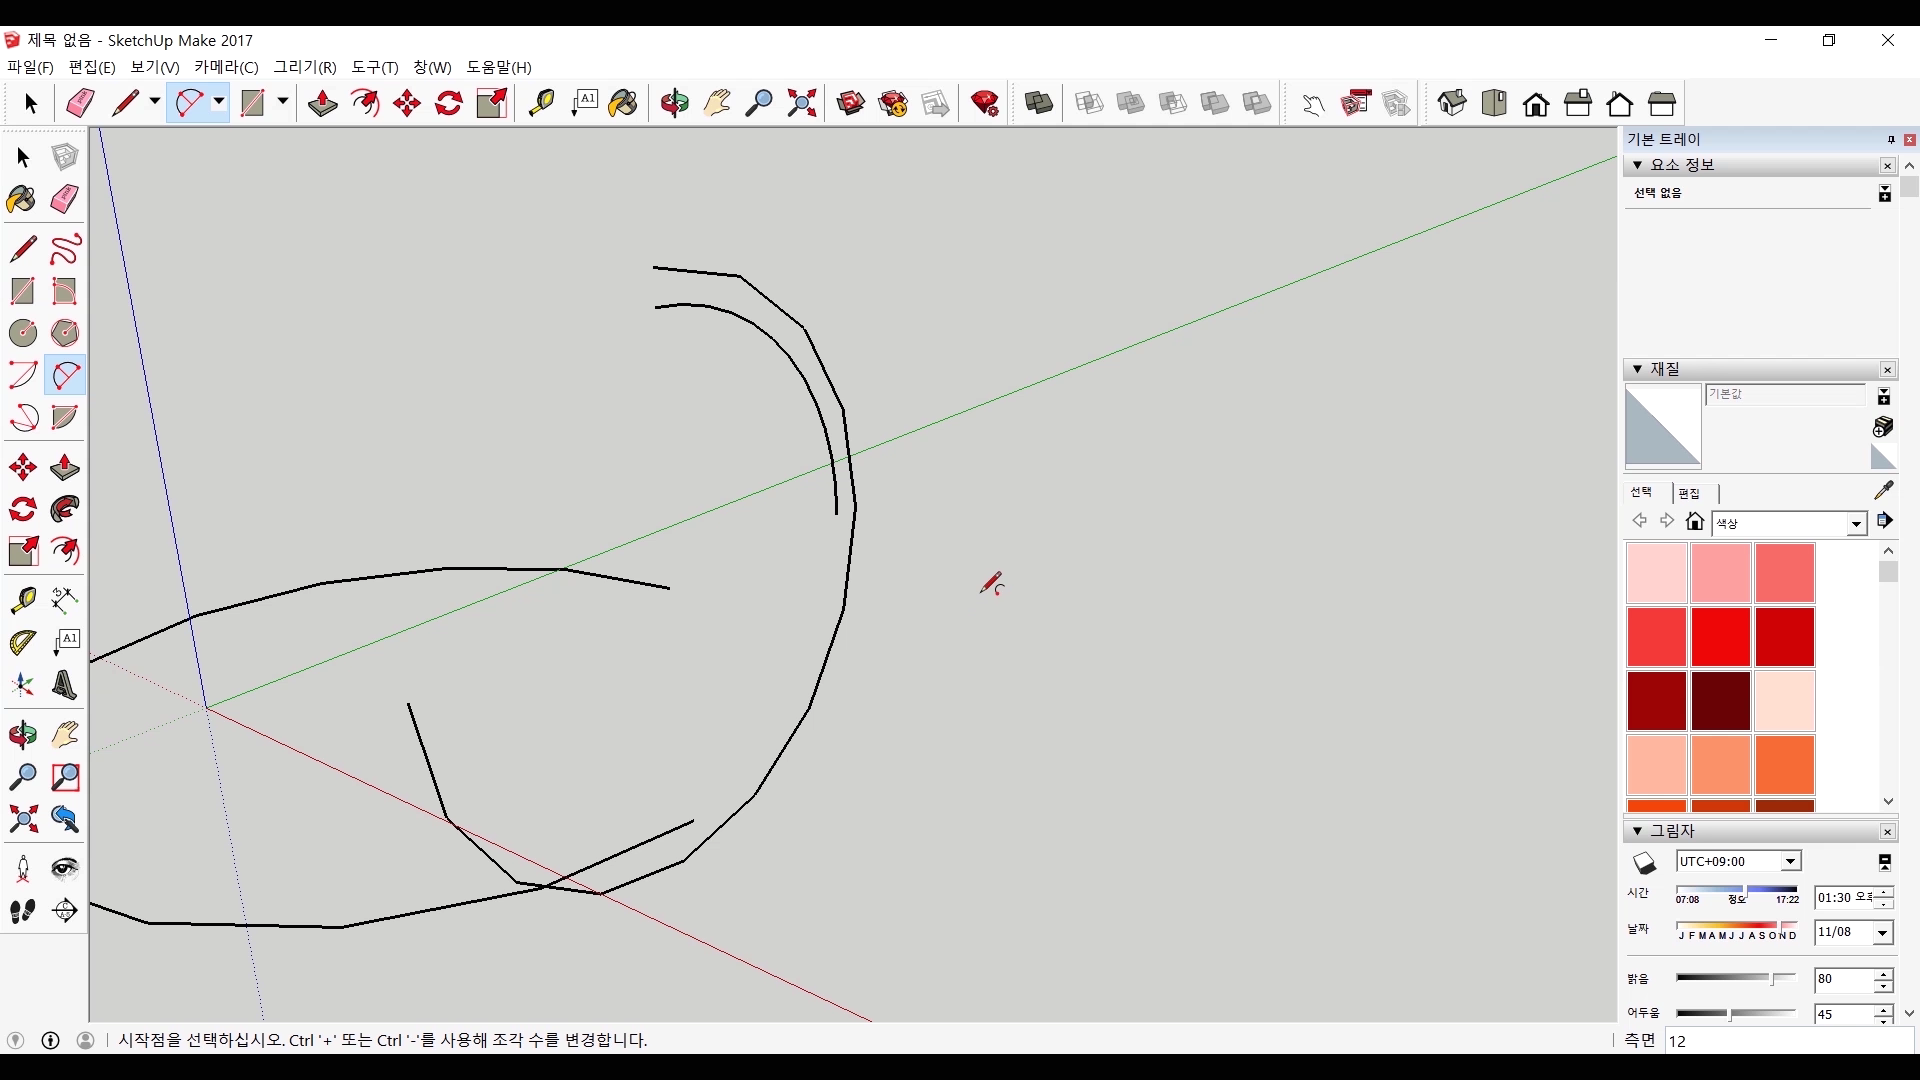Select the Protractor tool
The height and width of the screenshot is (1080, 1920).
coord(23,642)
